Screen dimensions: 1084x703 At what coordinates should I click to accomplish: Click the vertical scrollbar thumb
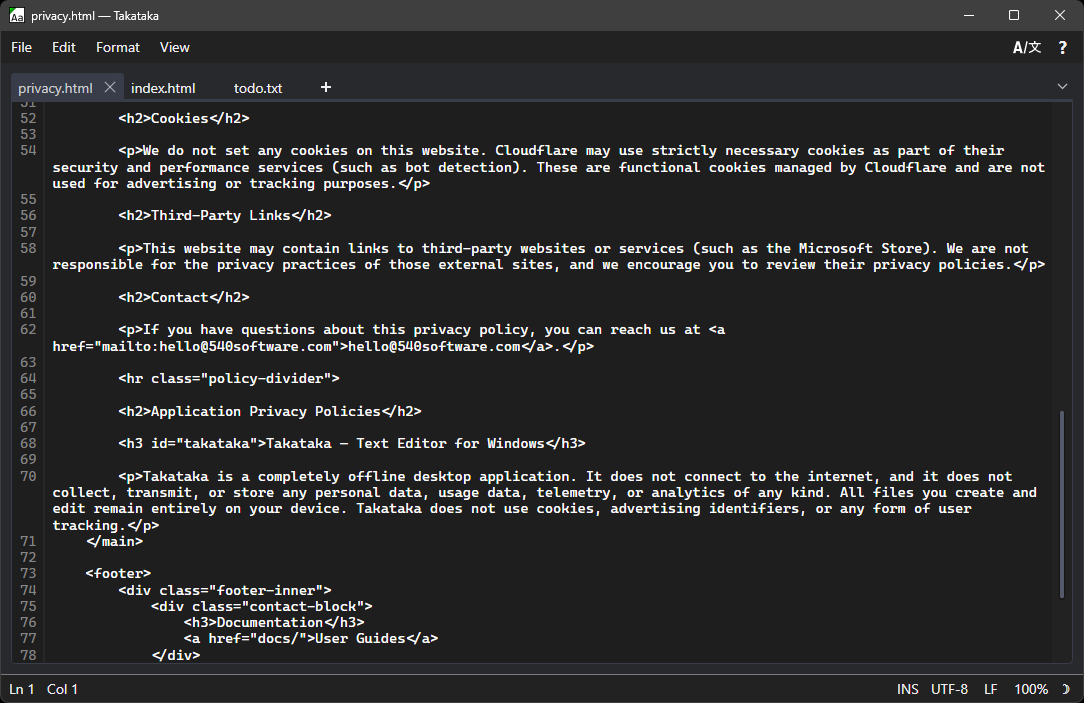(1062, 504)
